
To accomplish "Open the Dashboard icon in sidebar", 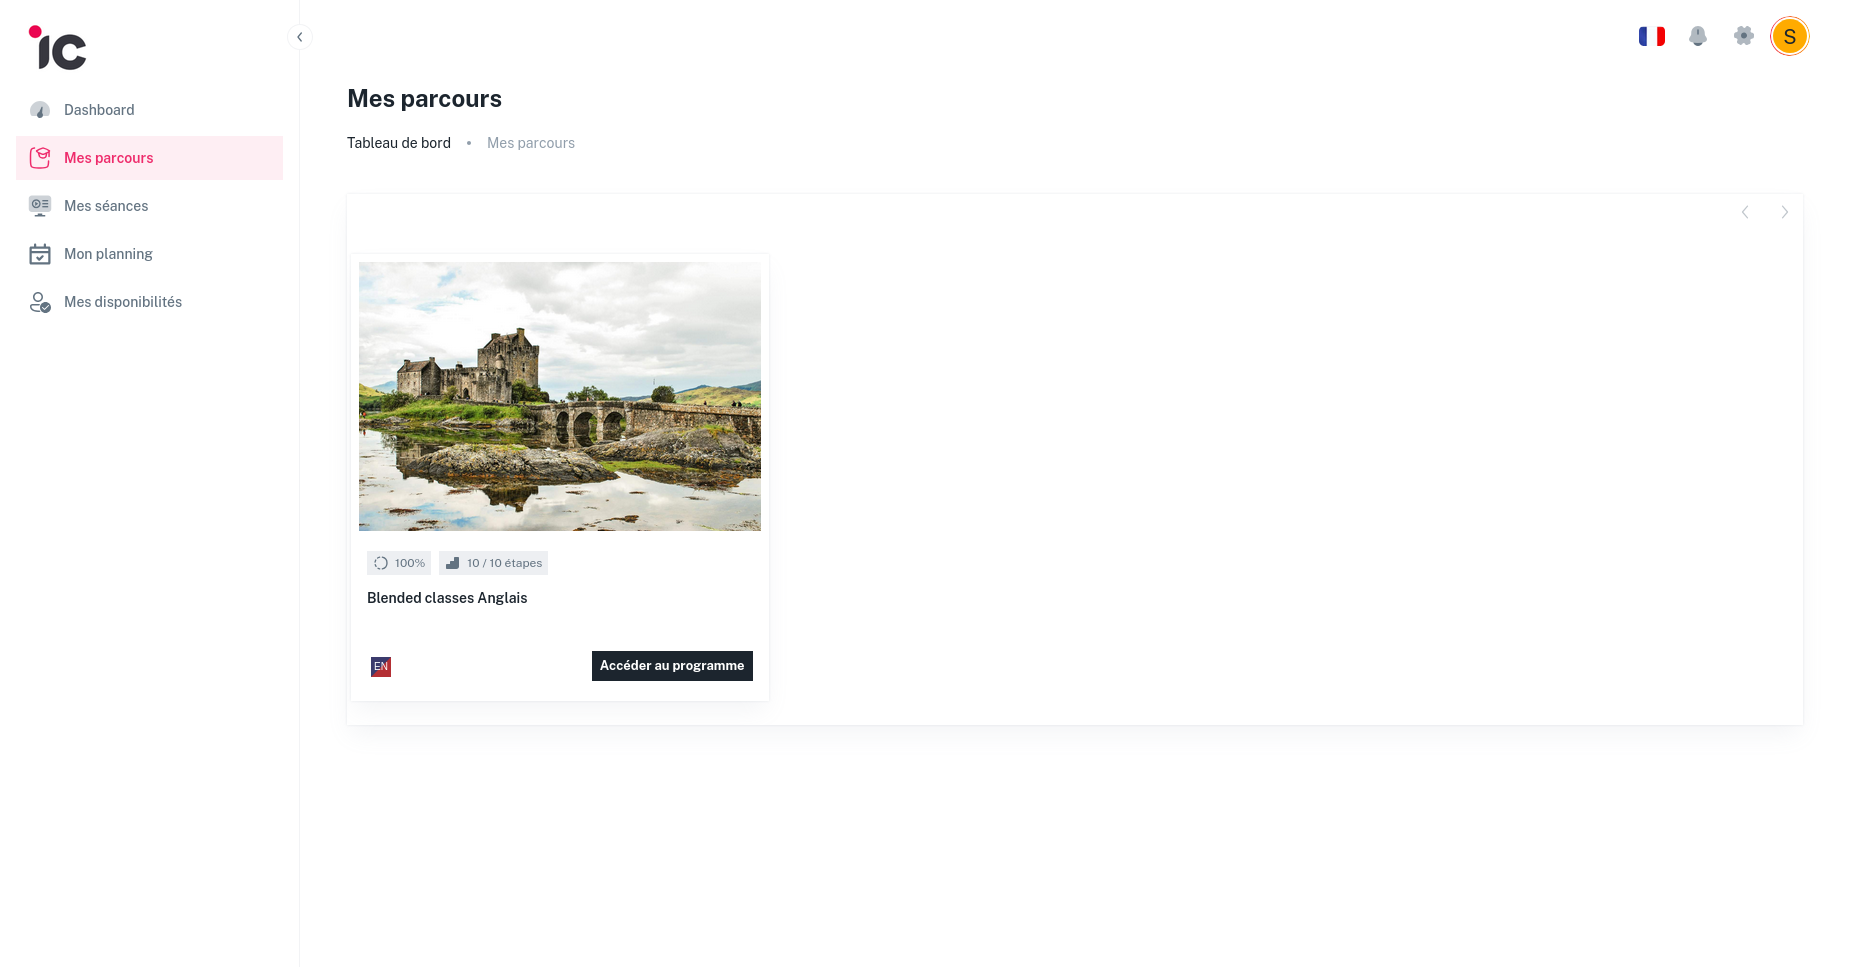I will pyautogui.click(x=40, y=109).
